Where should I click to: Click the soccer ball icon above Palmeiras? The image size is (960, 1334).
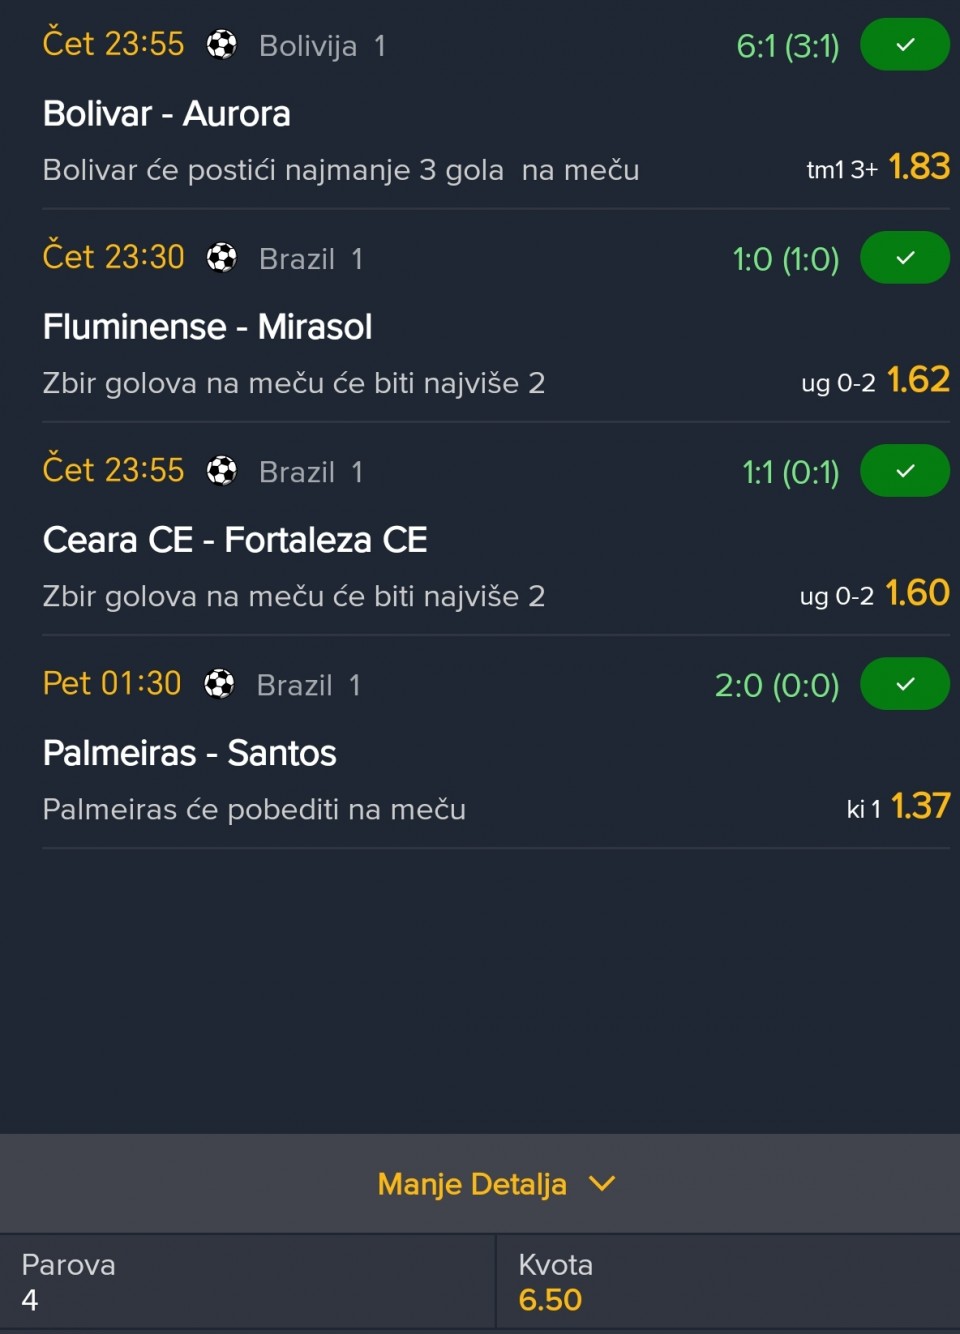tap(219, 684)
